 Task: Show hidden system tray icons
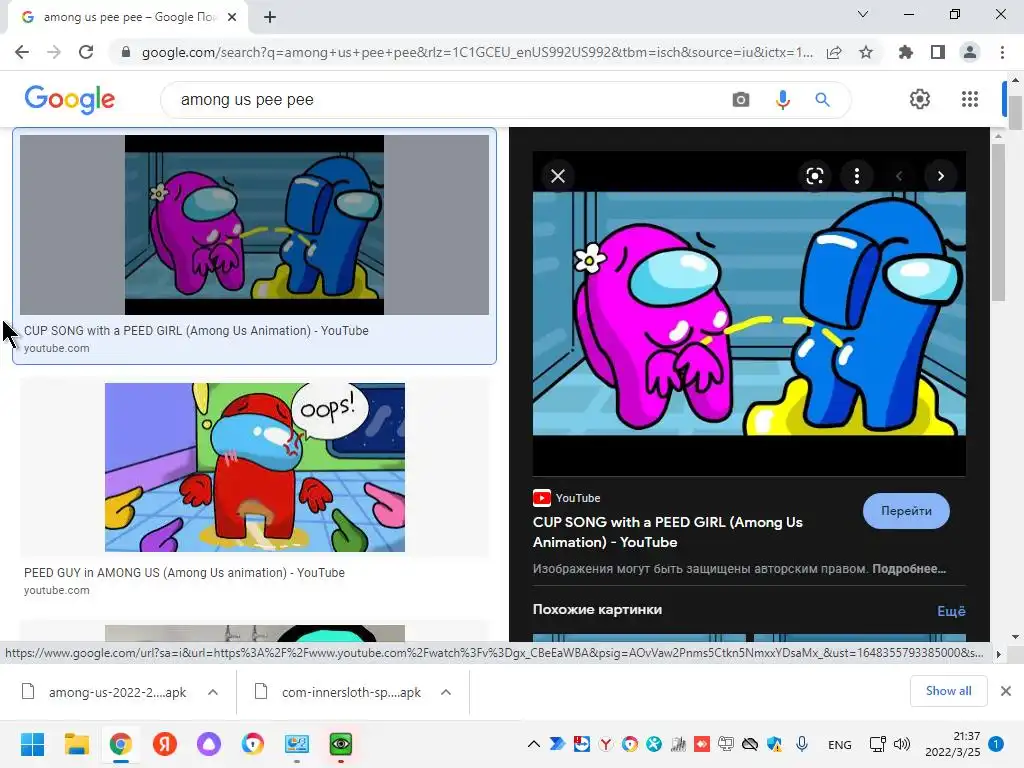click(x=534, y=744)
